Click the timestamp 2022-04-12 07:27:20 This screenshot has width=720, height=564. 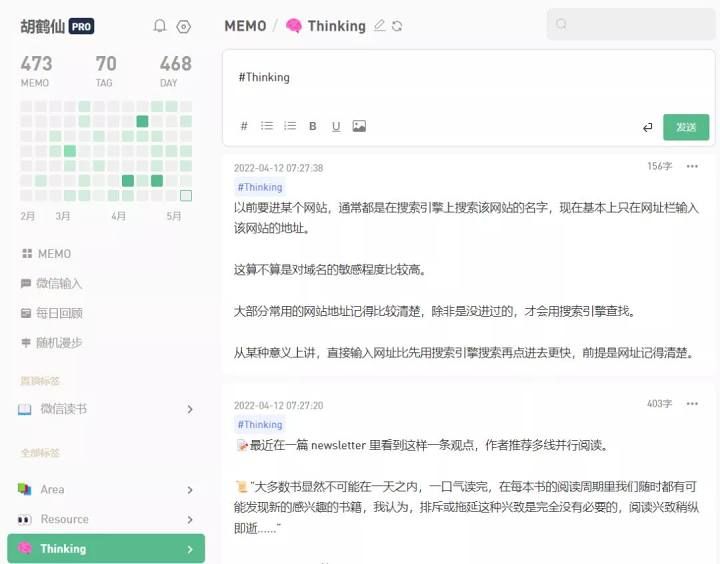point(278,406)
